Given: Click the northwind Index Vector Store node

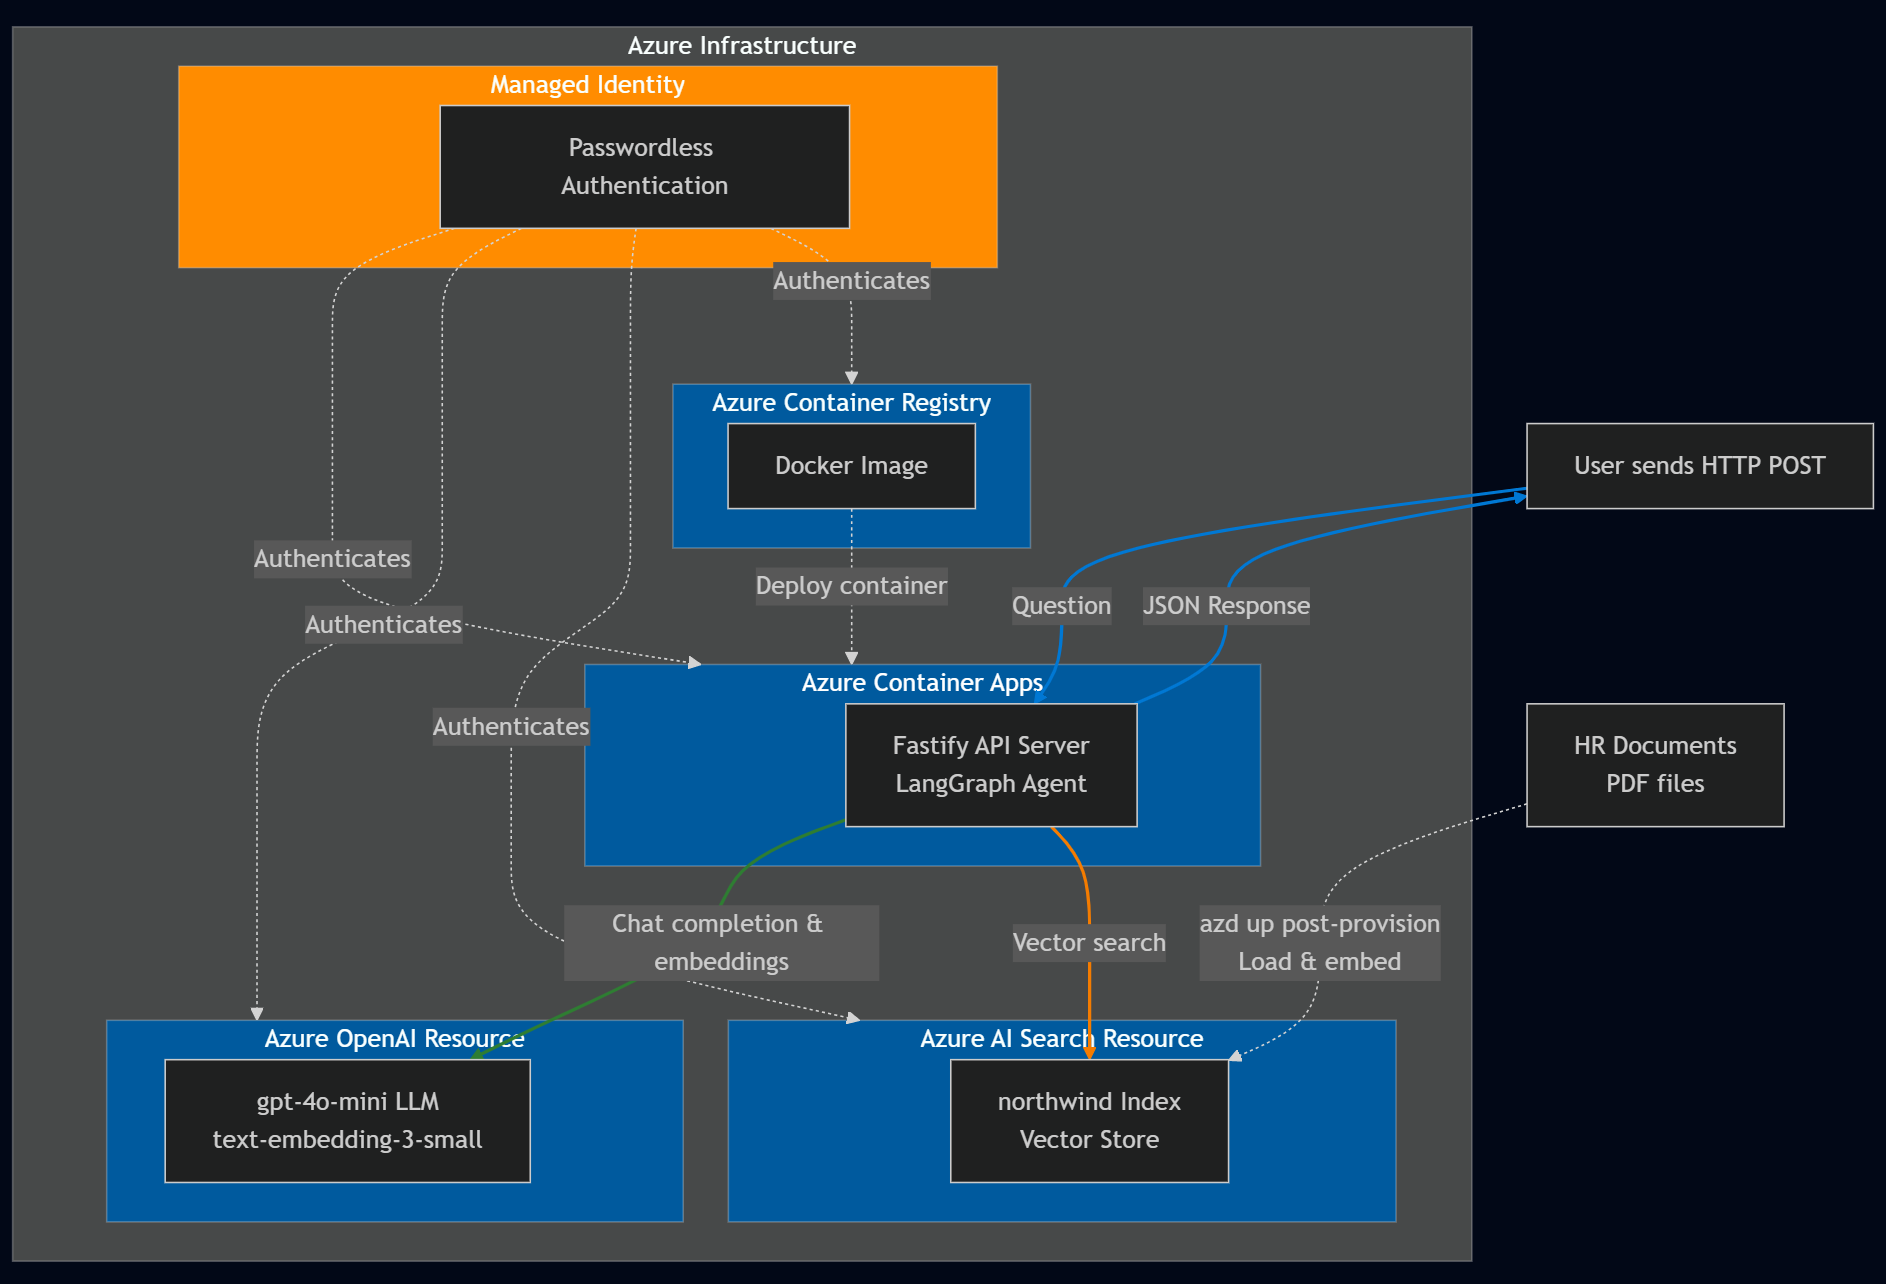Looking at the screenshot, I should (1089, 1121).
